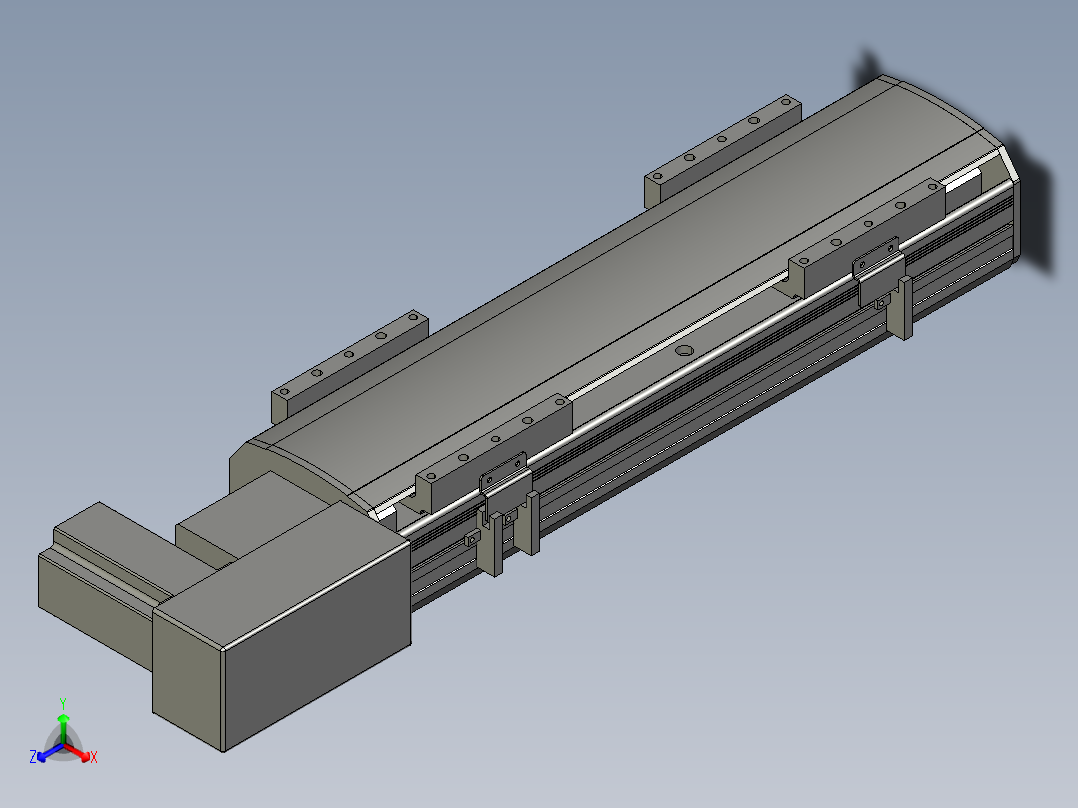Select the grooved aluminum extrusion side face
This screenshot has height=808, width=1078.
pos(715,413)
